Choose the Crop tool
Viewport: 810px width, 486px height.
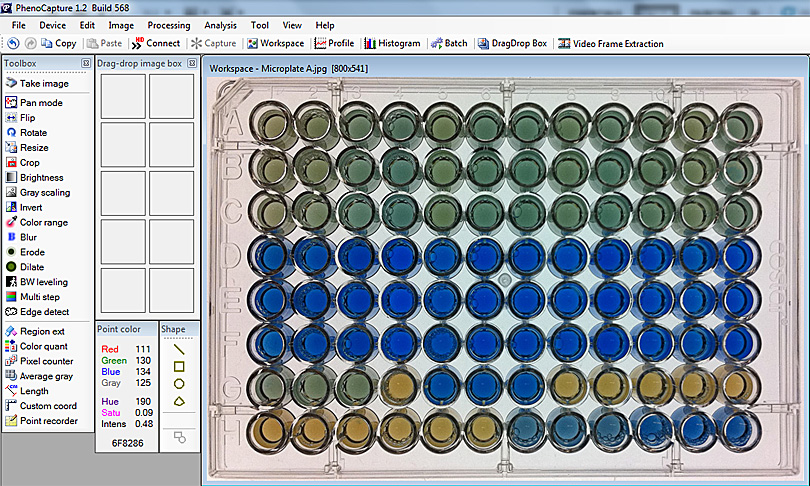[x=30, y=163]
